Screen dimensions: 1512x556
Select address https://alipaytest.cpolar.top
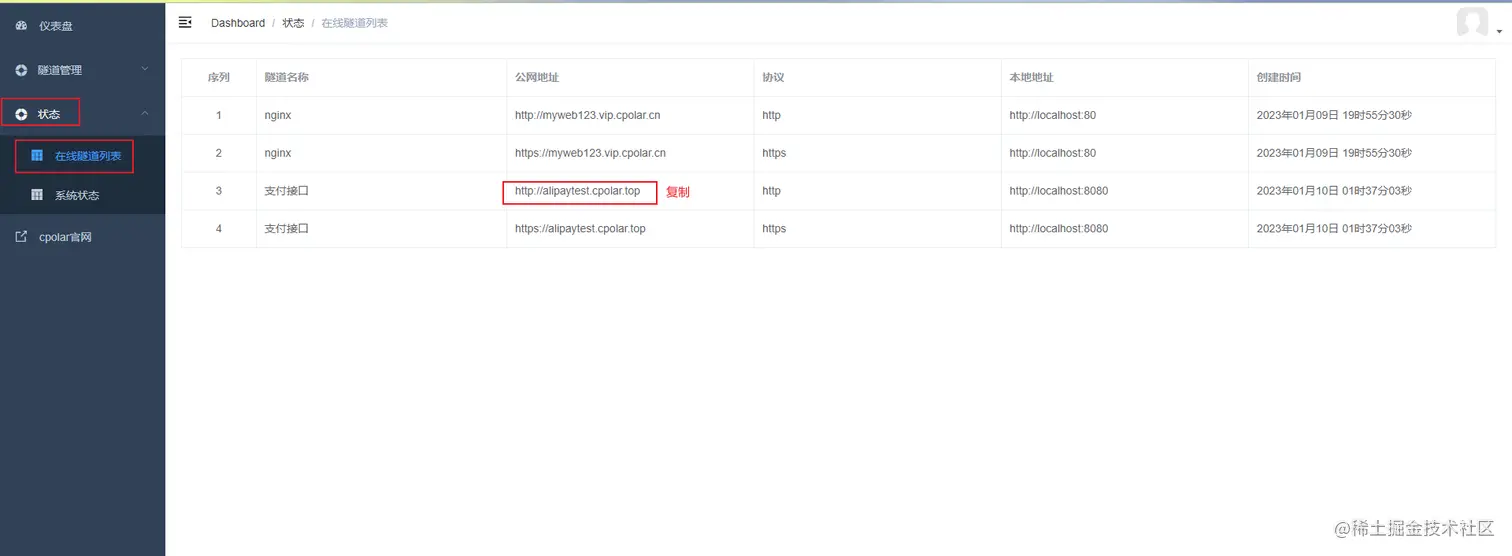(x=580, y=229)
